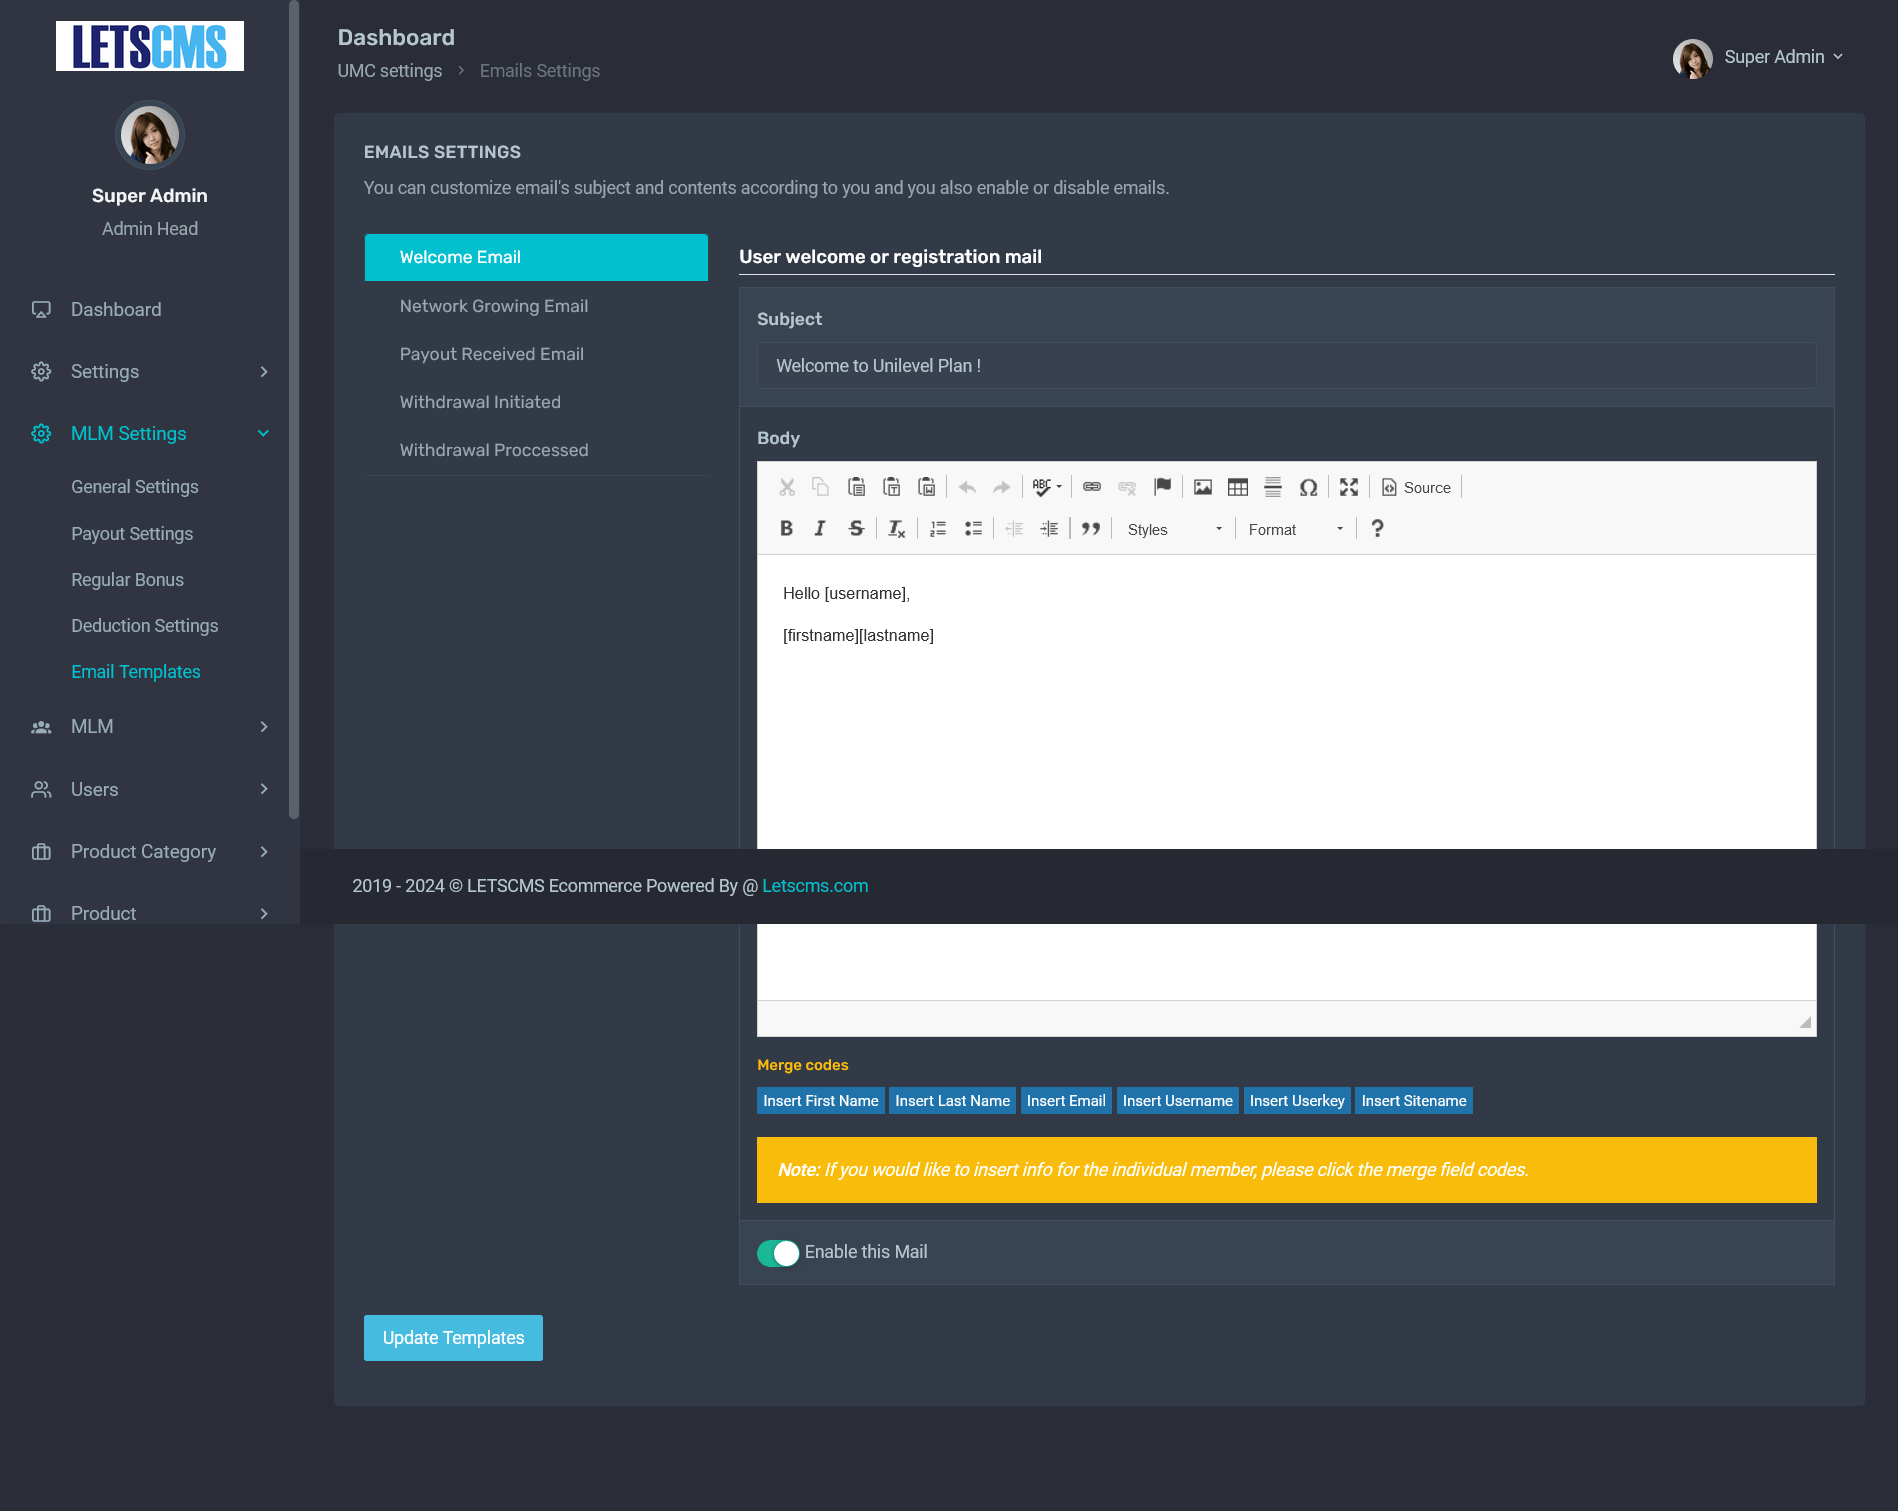Click the Update Templates button
1898x1511 pixels.
[x=453, y=1338]
